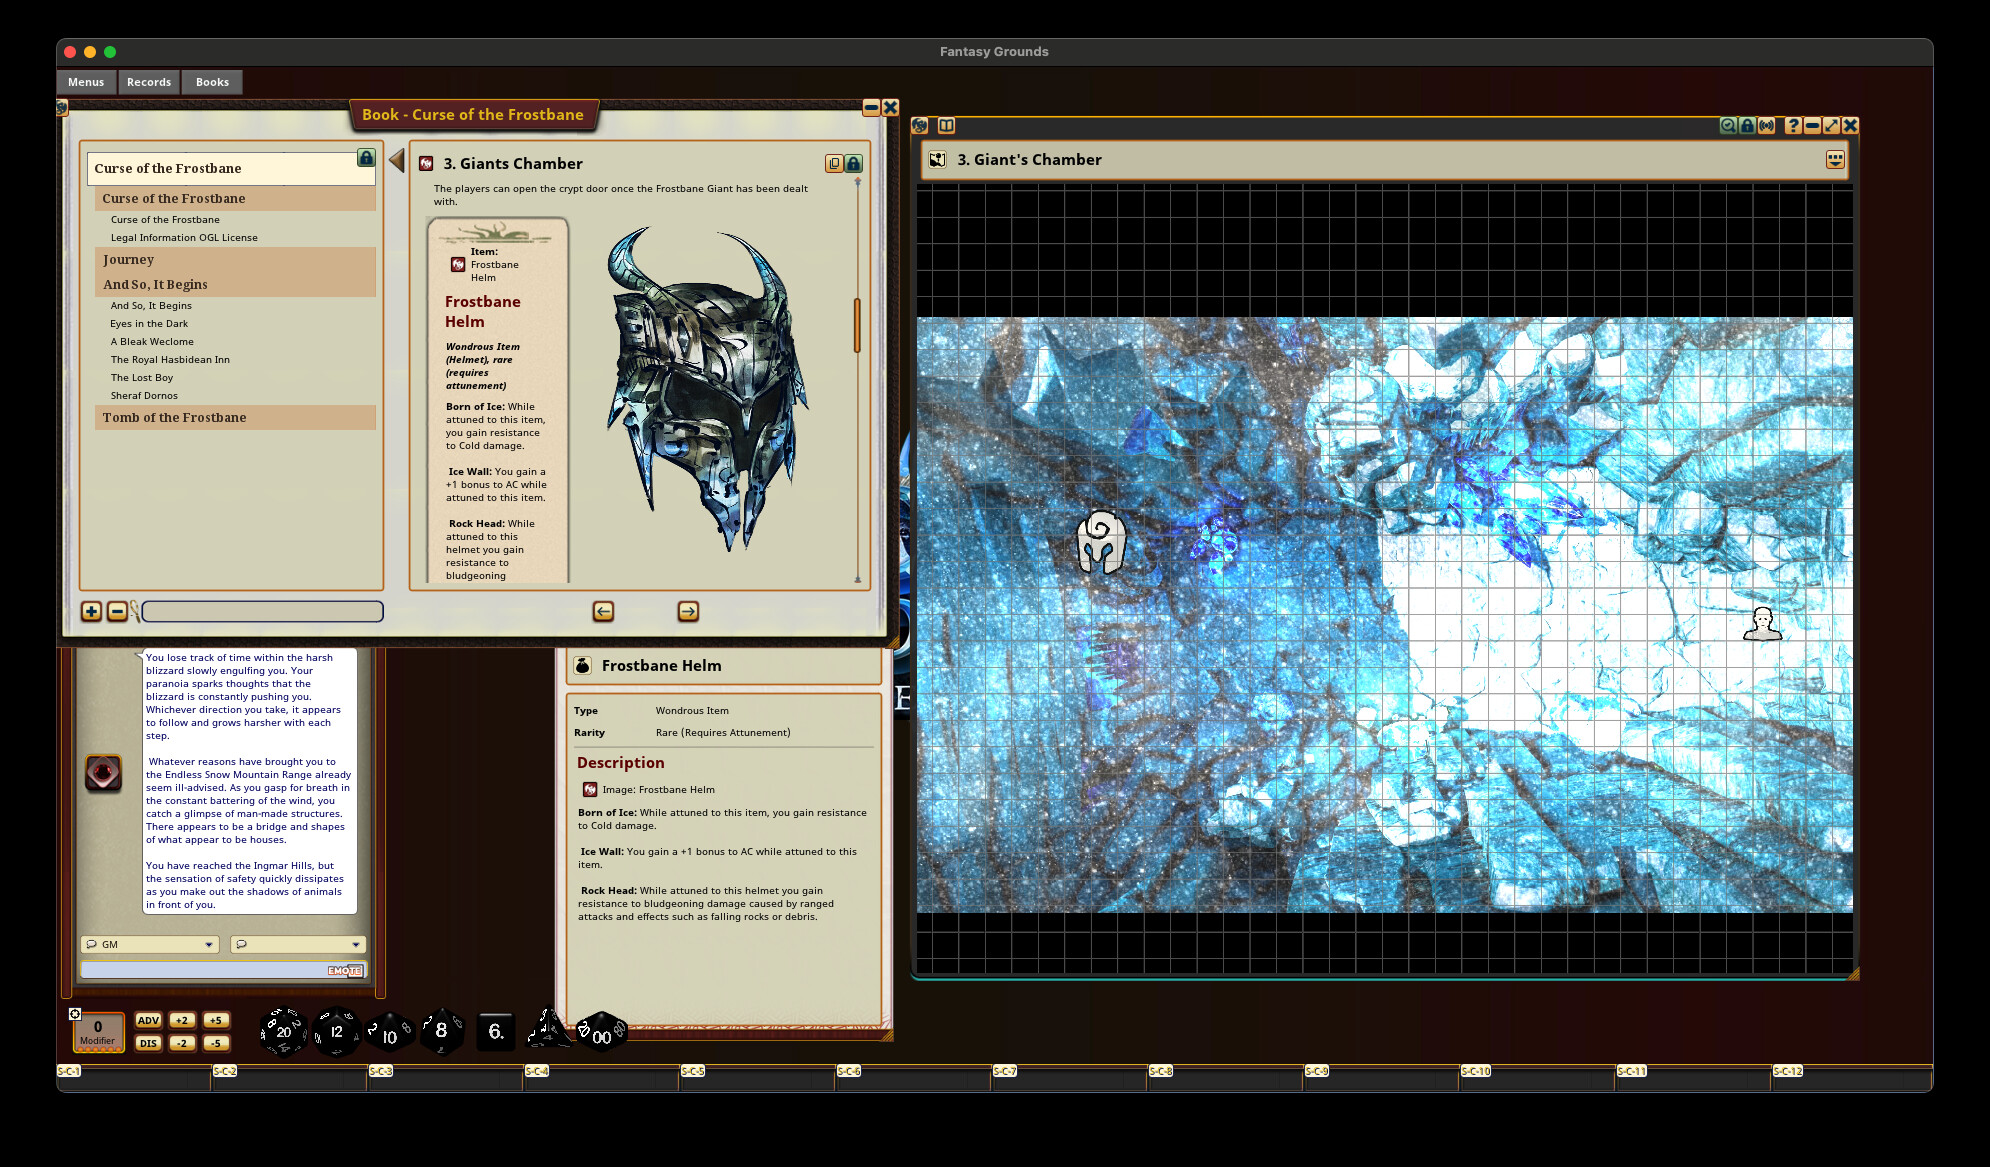Toggle the lock on the Giants Chamber page

click(853, 163)
